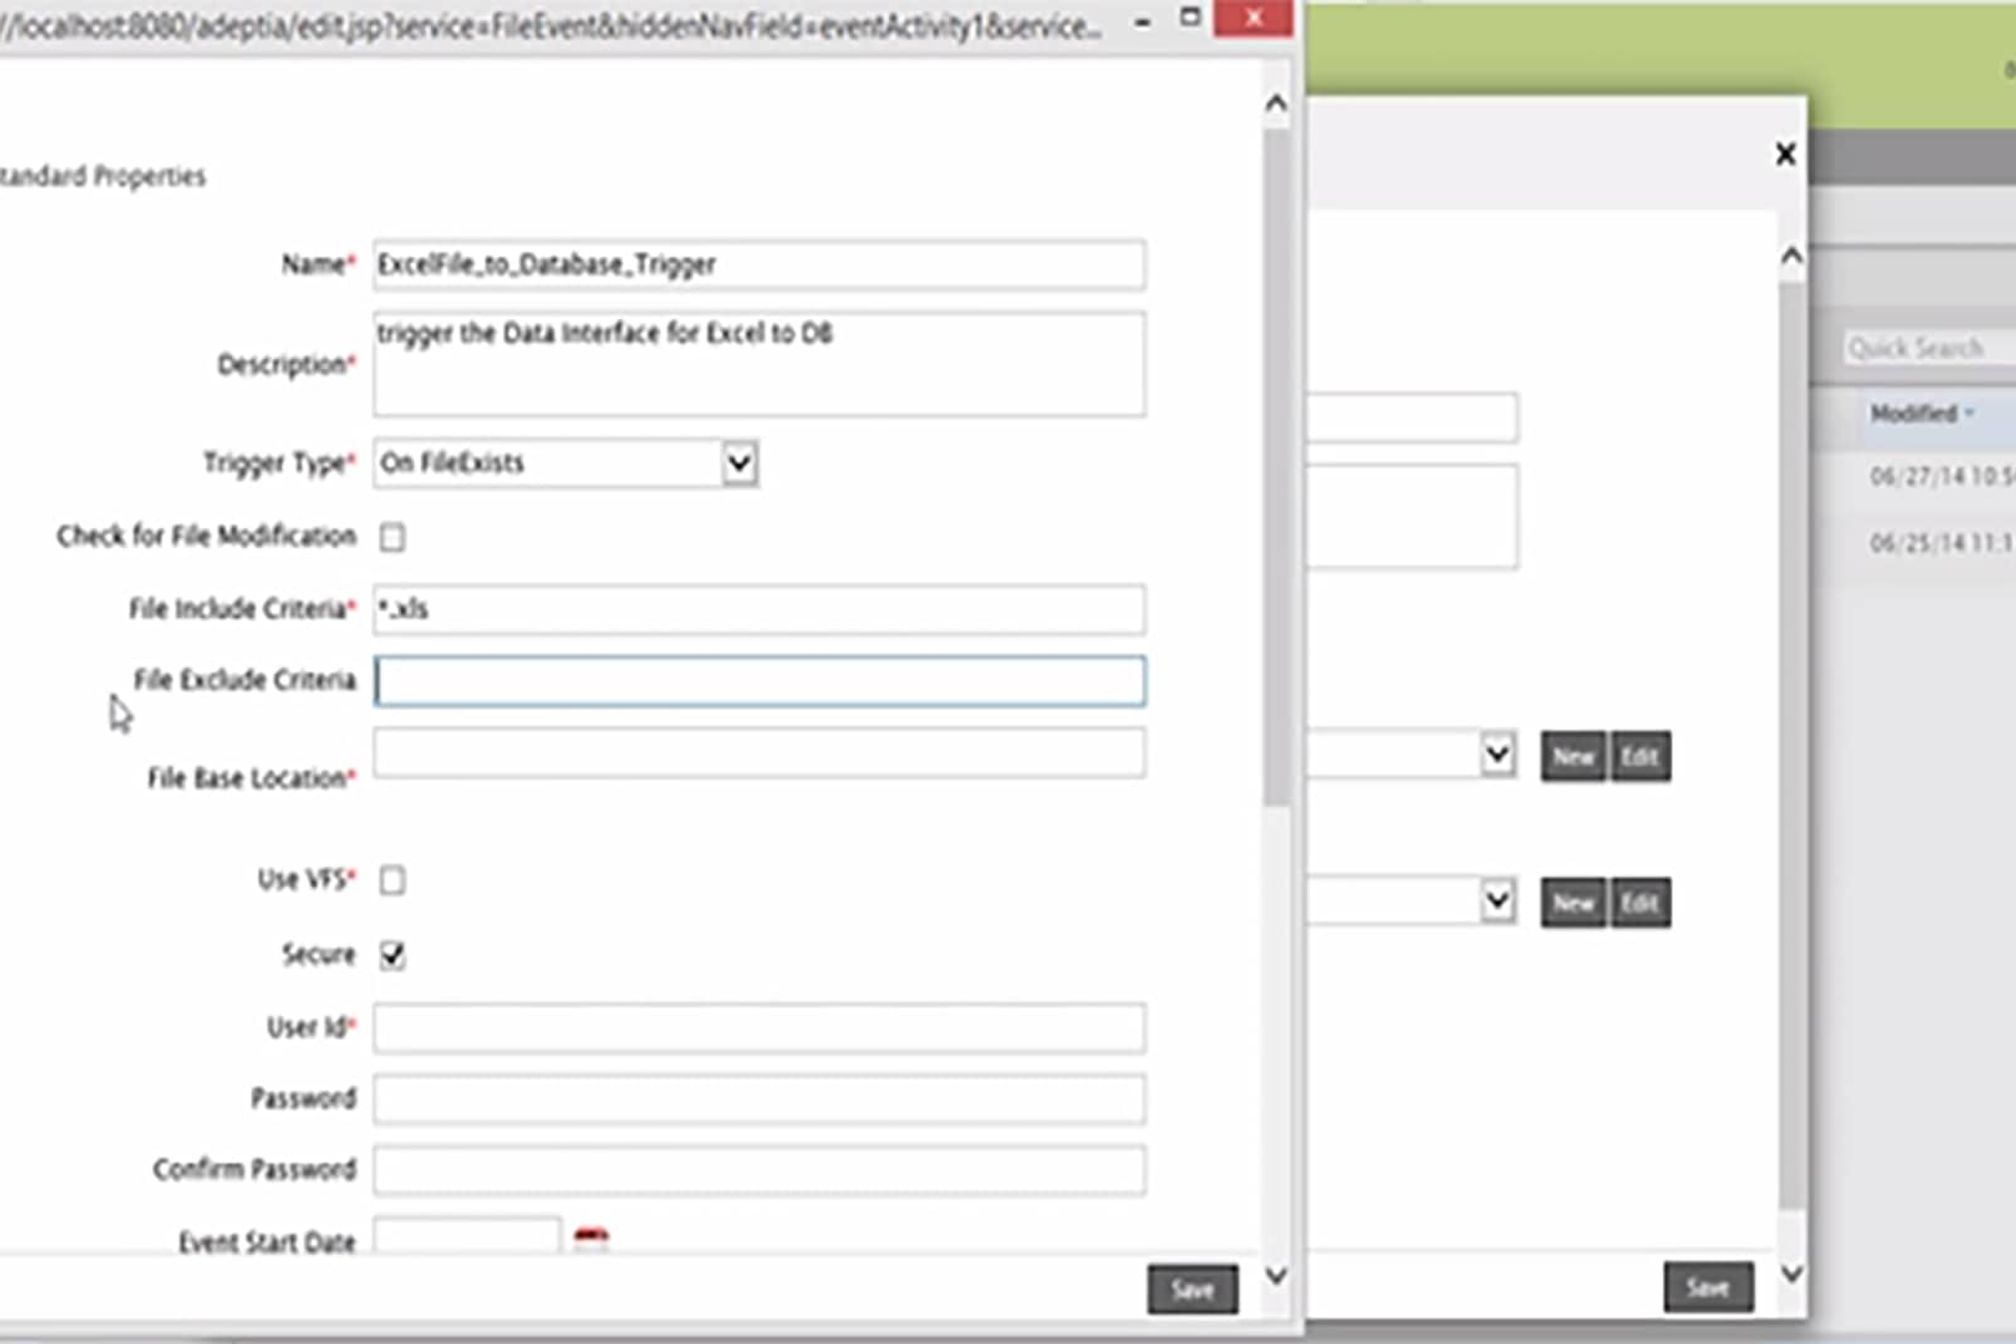Click the front dialog vertical scrollbar
Viewport: 2016px width, 1344px height.
[1275, 470]
